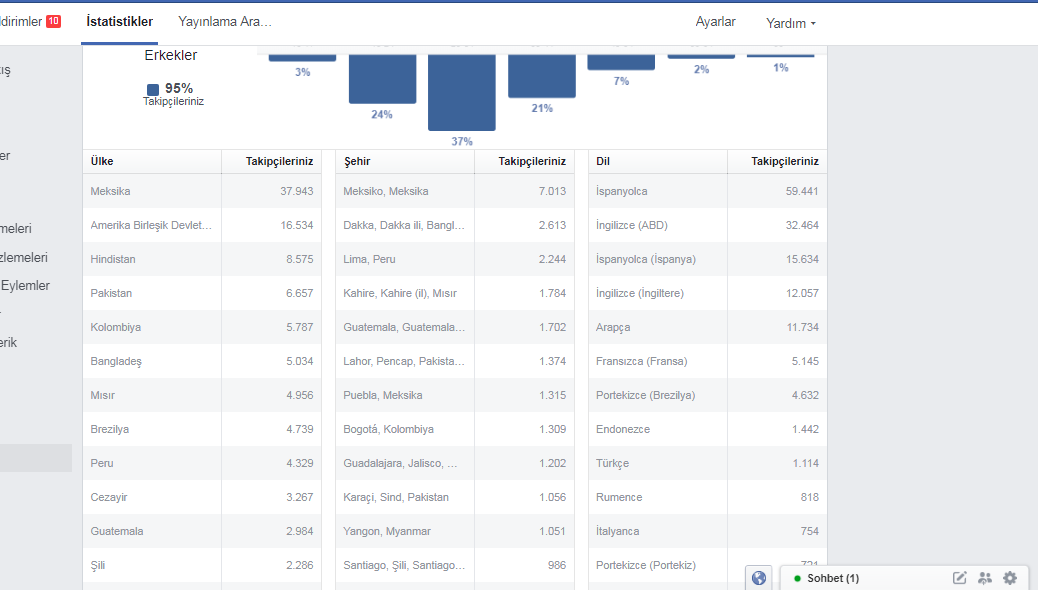The image size is (1038, 590).
Task: Click the Meksiko, Meksika city row
Action: coord(455,191)
